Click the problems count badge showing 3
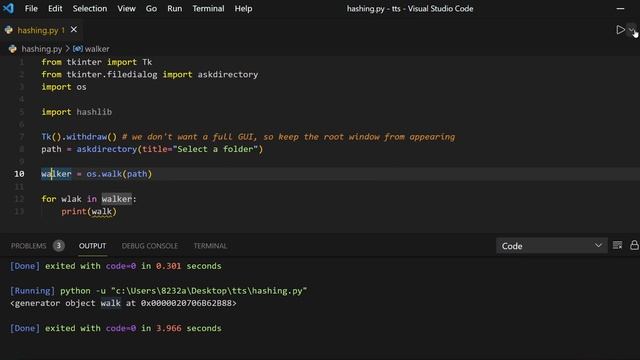The height and width of the screenshot is (360, 640). [x=58, y=245]
